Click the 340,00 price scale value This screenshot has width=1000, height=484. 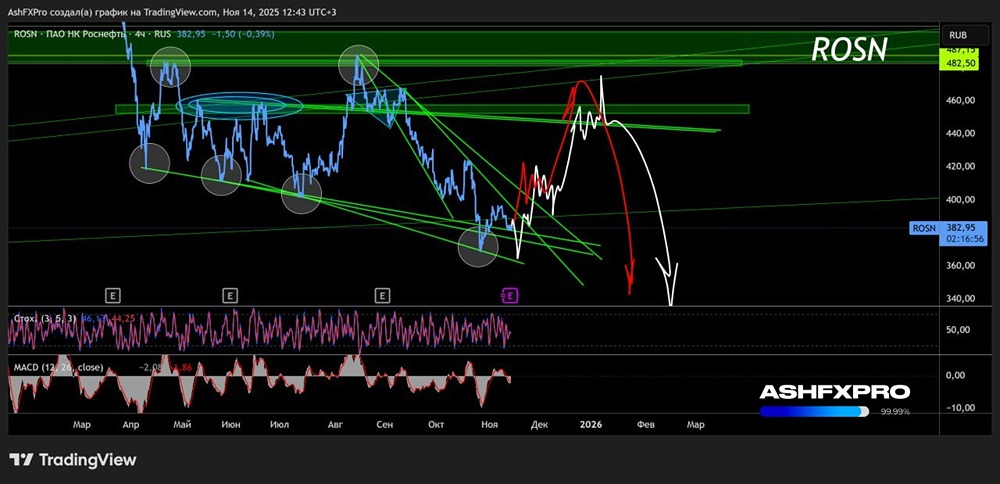(x=960, y=298)
